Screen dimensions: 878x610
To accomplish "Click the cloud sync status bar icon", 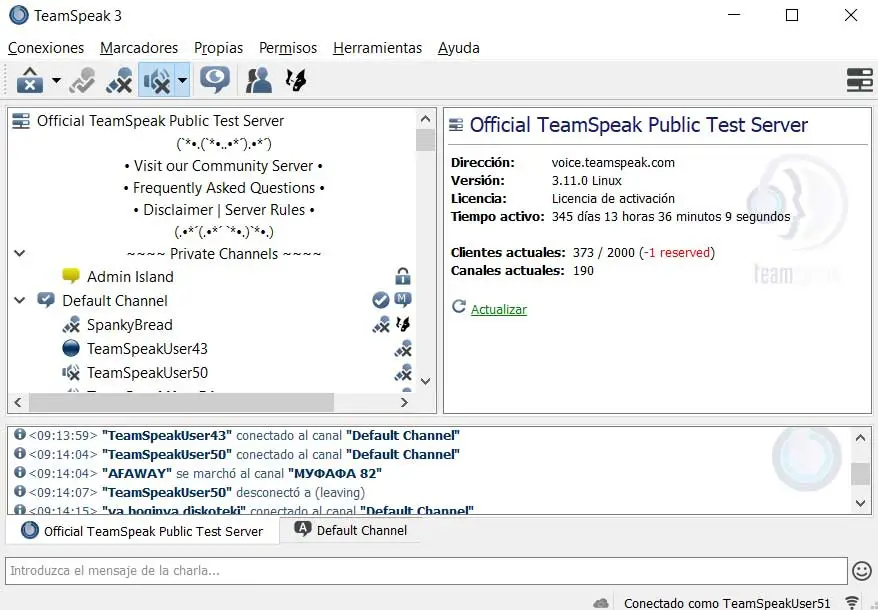I will 601,603.
